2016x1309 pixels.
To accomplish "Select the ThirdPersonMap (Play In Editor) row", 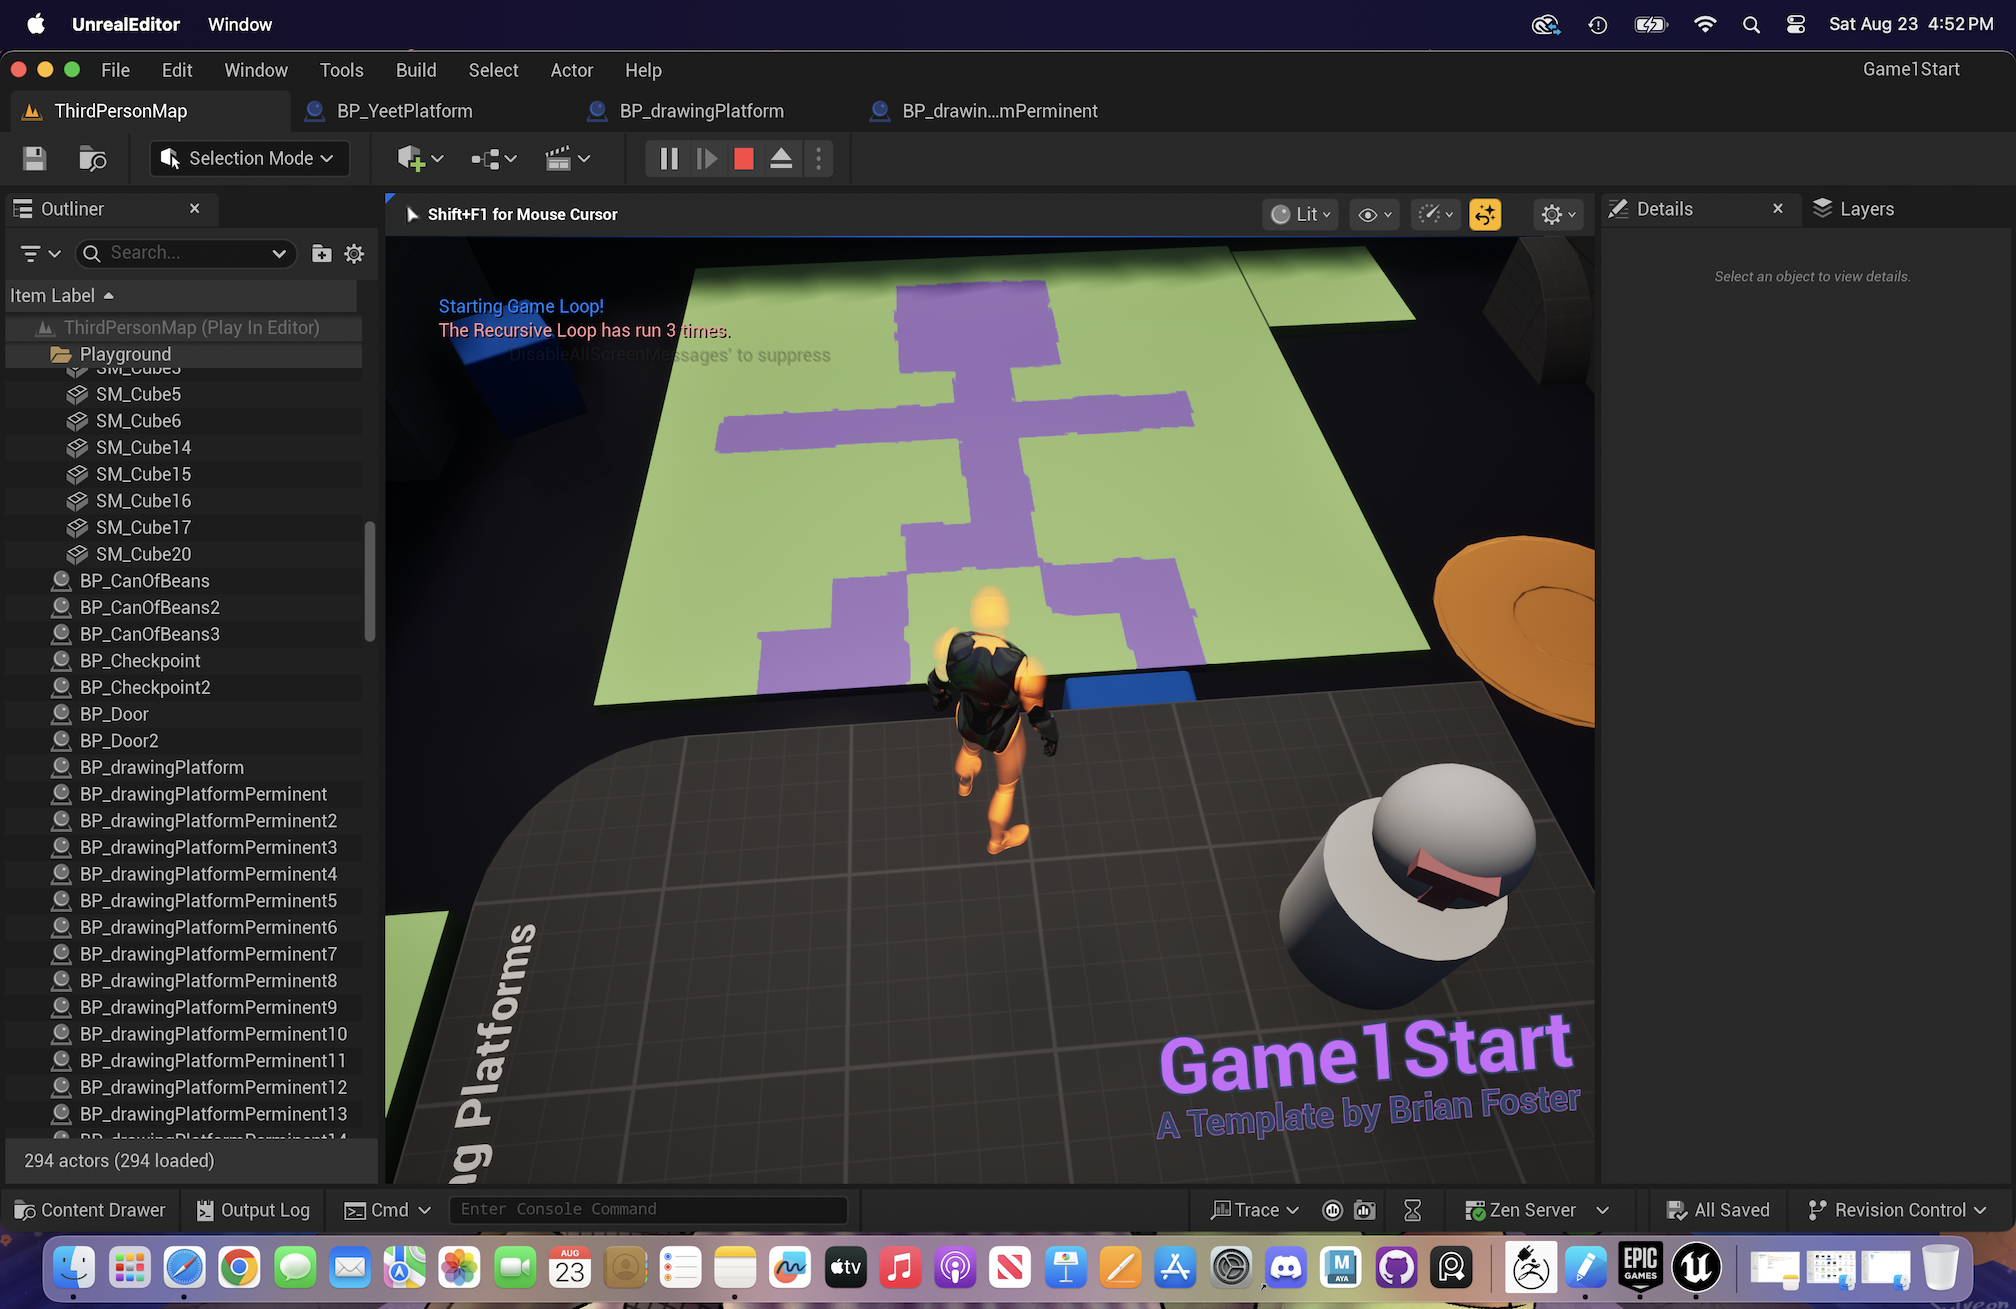I will [x=184, y=328].
